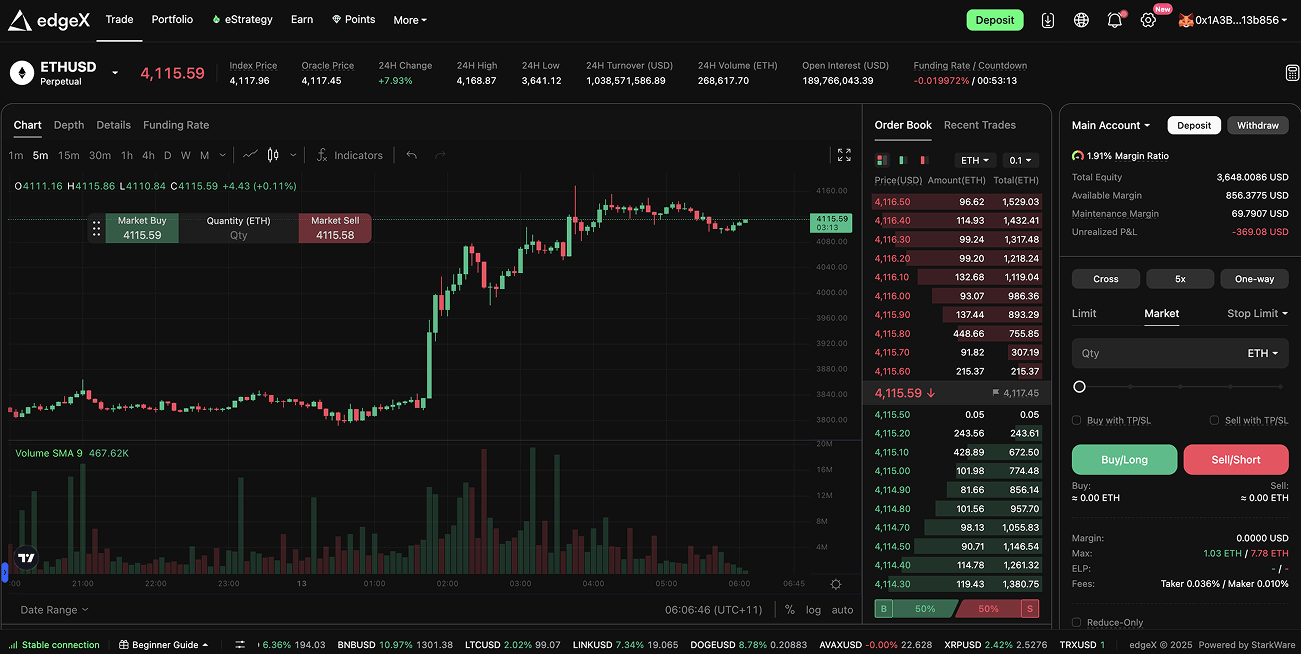Switch to the Funding Rate tab
Screen dimensions: 1301x654
pyautogui.click(x=176, y=125)
